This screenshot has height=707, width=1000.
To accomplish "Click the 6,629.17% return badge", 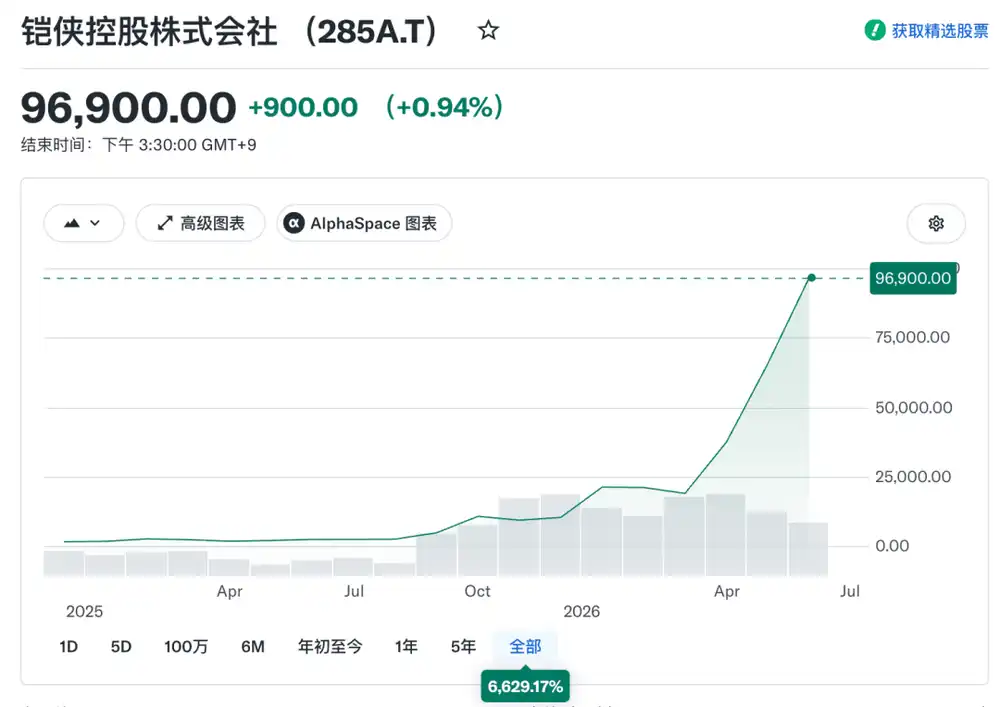I will [x=525, y=686].
